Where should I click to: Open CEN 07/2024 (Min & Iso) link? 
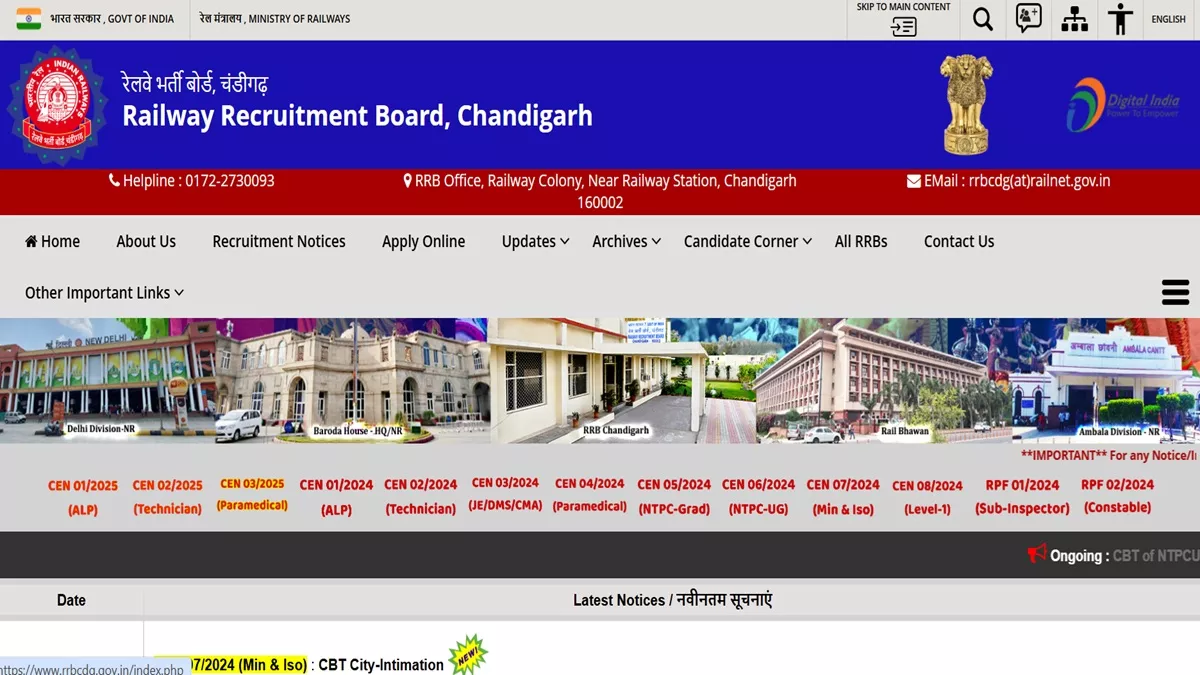pyautogui.click(x=843, y=497)
